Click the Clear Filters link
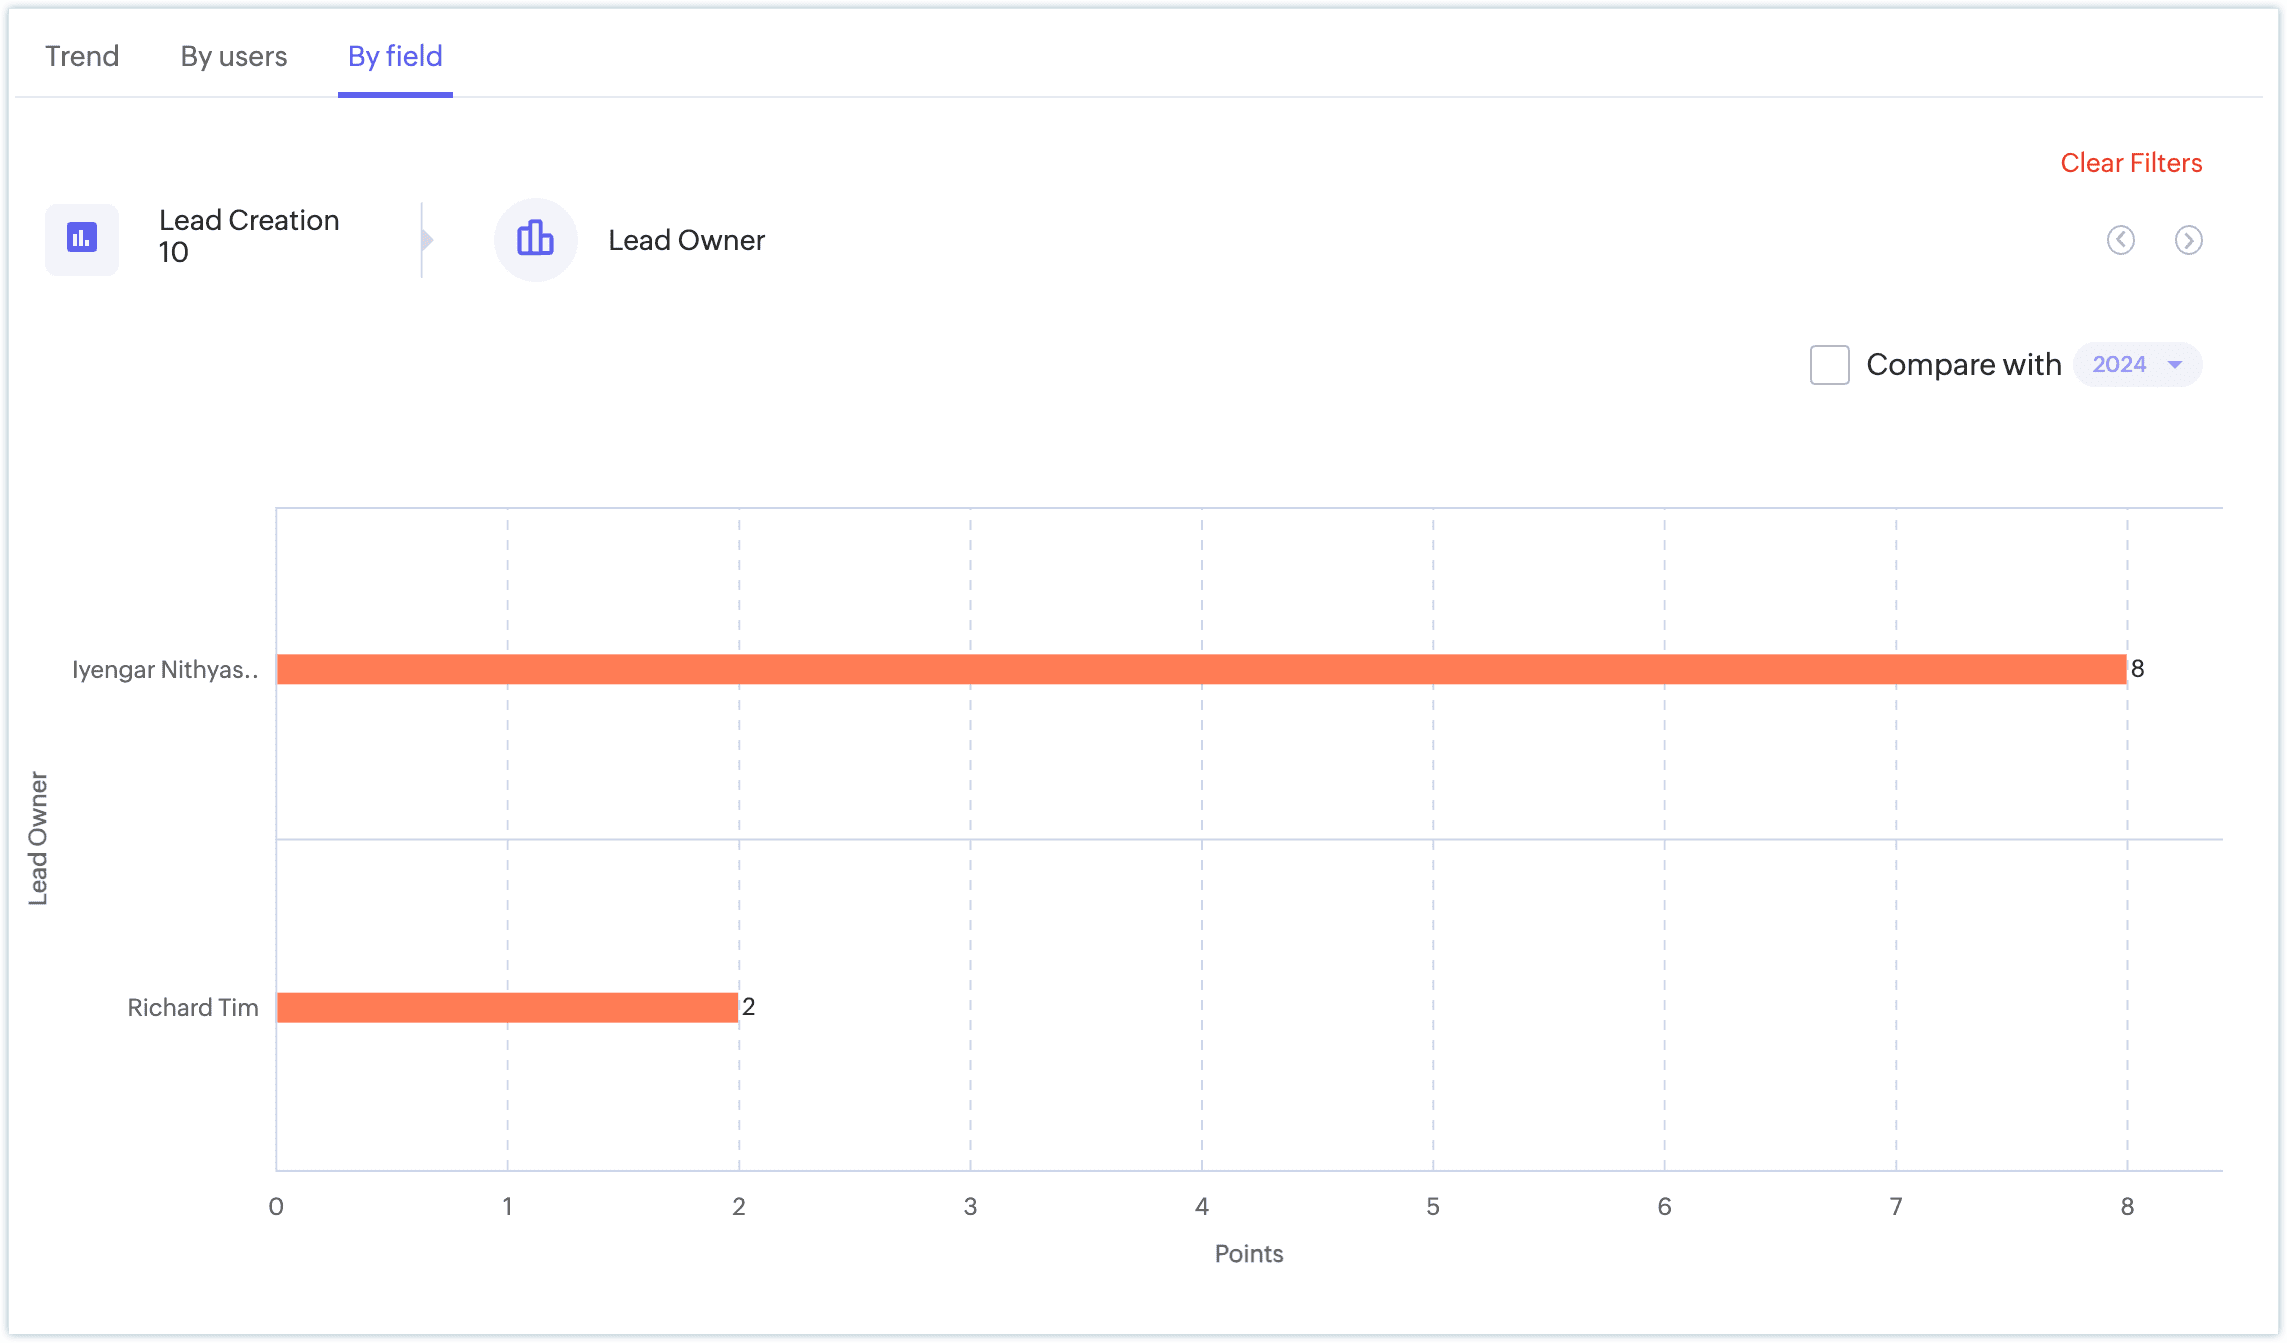Screen dimensions: 2287x1343 coord(2131,163)
